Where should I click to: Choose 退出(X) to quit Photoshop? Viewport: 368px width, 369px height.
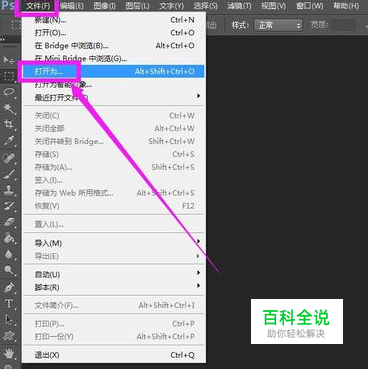113,355
